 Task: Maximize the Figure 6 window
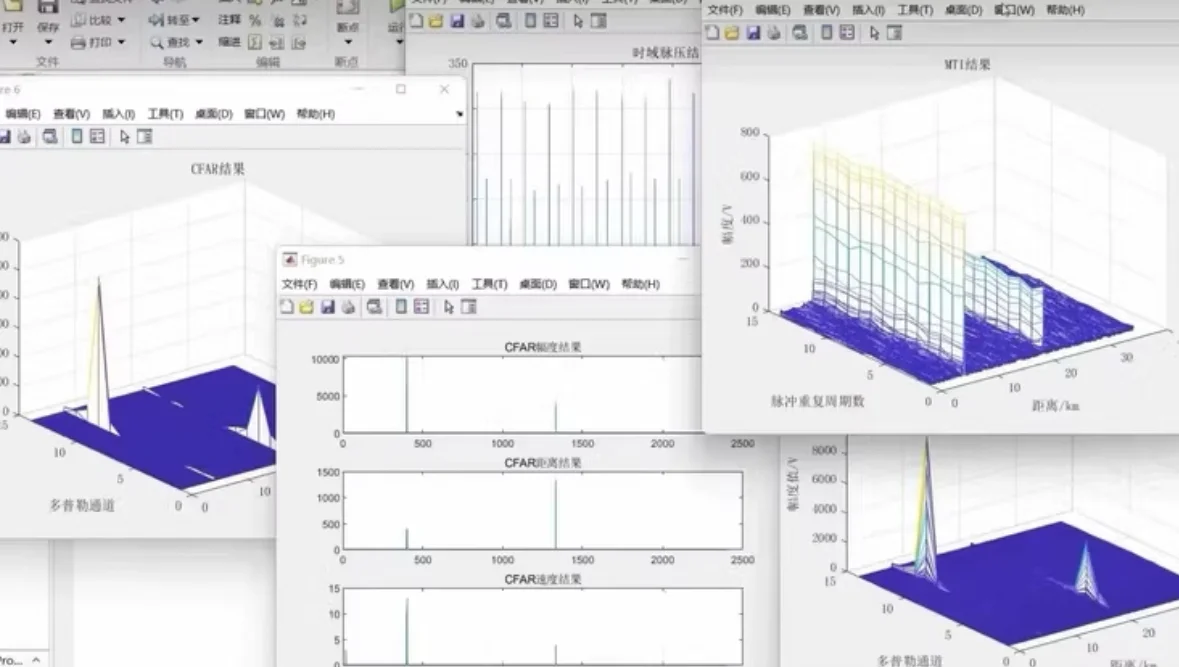401,89
